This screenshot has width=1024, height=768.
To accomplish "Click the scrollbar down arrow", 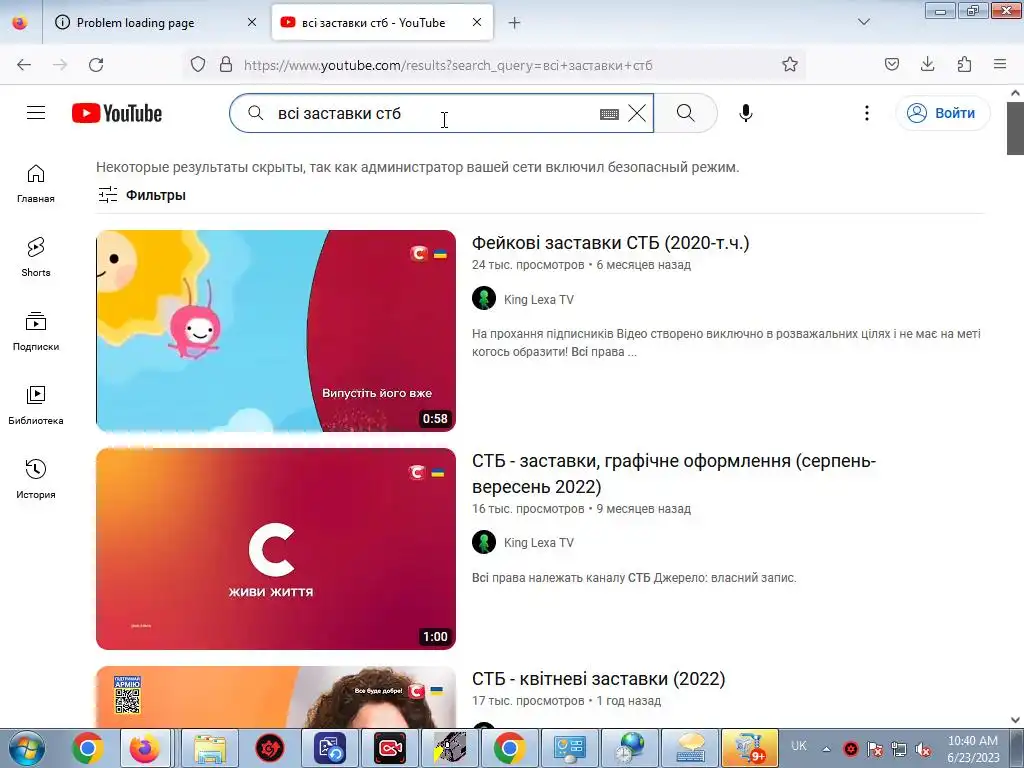I will [x=1015, y=720].
